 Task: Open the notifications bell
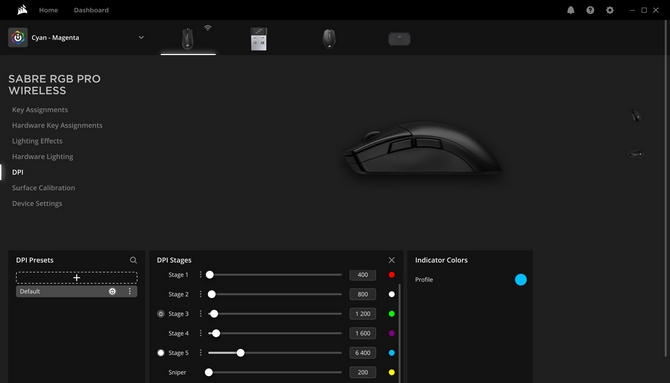tap(570, 10)
